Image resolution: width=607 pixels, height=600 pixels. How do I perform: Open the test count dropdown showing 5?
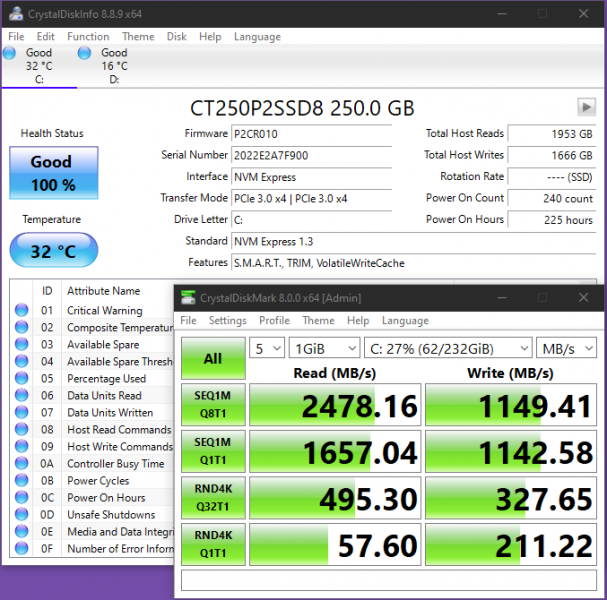(265, 348)
